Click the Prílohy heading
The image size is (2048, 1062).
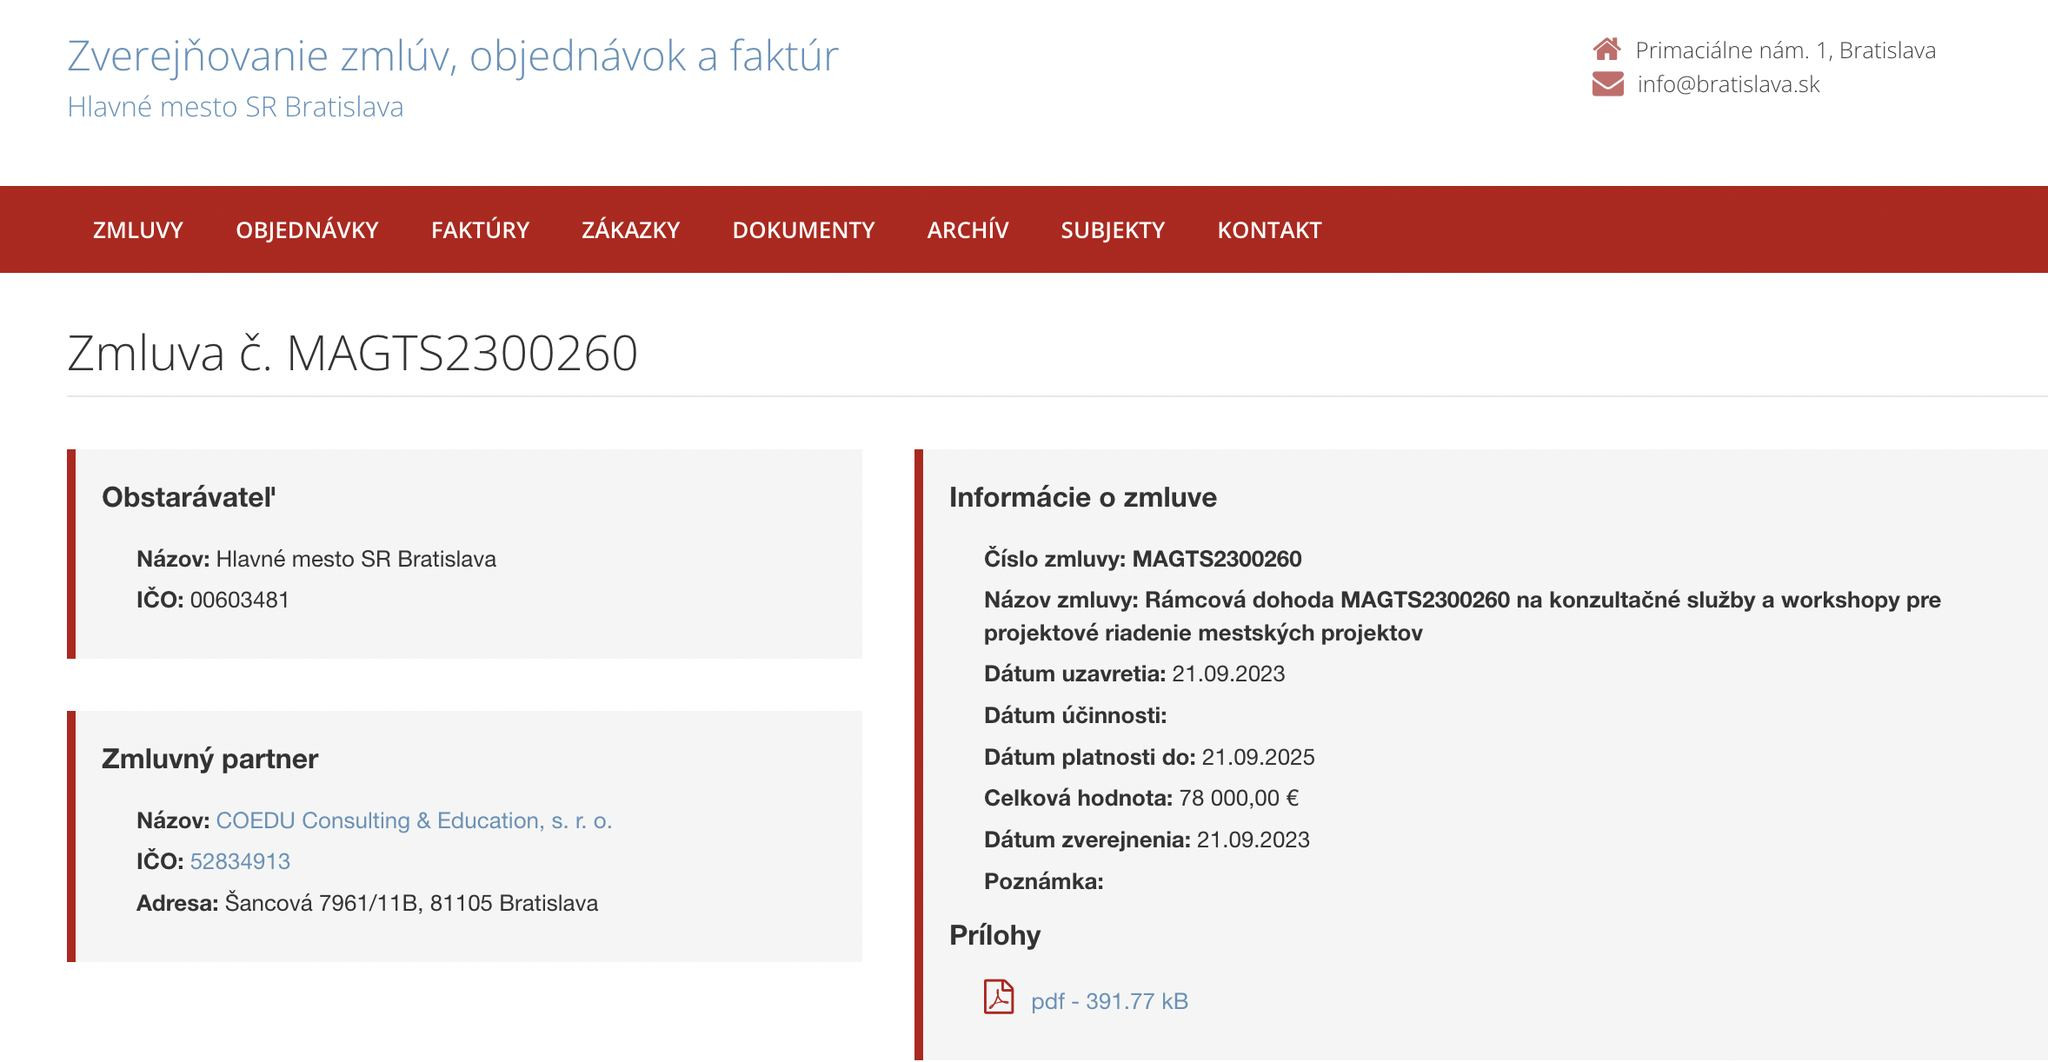pyautogui.click(x=995, y=936)
